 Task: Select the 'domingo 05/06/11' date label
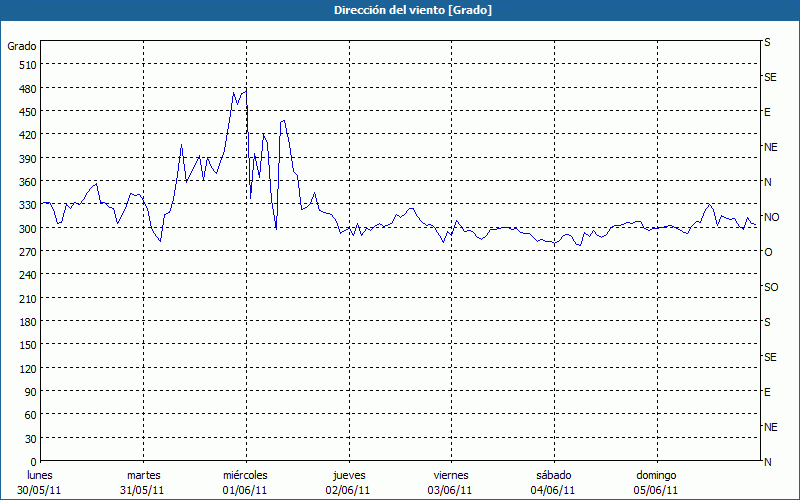(x=656, y=482)
